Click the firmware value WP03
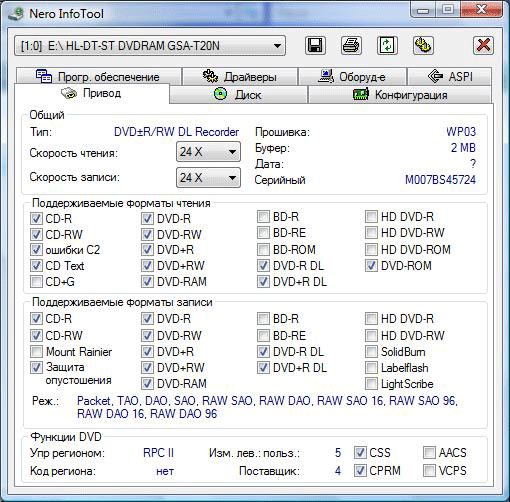 point(461,132)
